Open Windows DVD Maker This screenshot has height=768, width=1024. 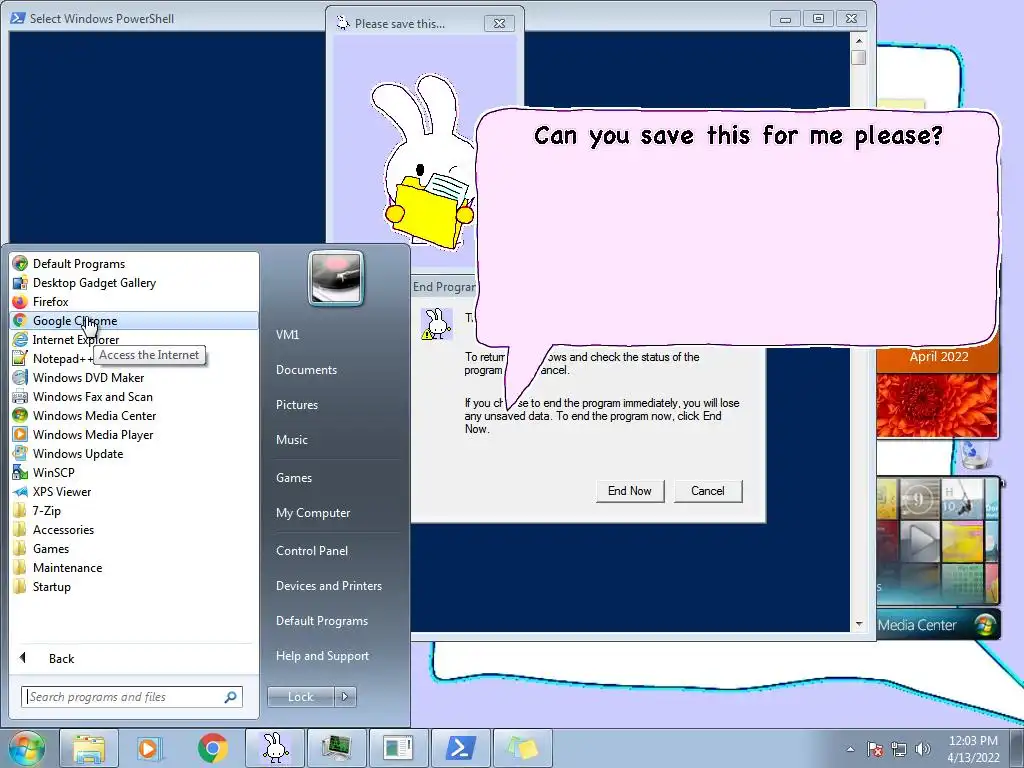134,377
